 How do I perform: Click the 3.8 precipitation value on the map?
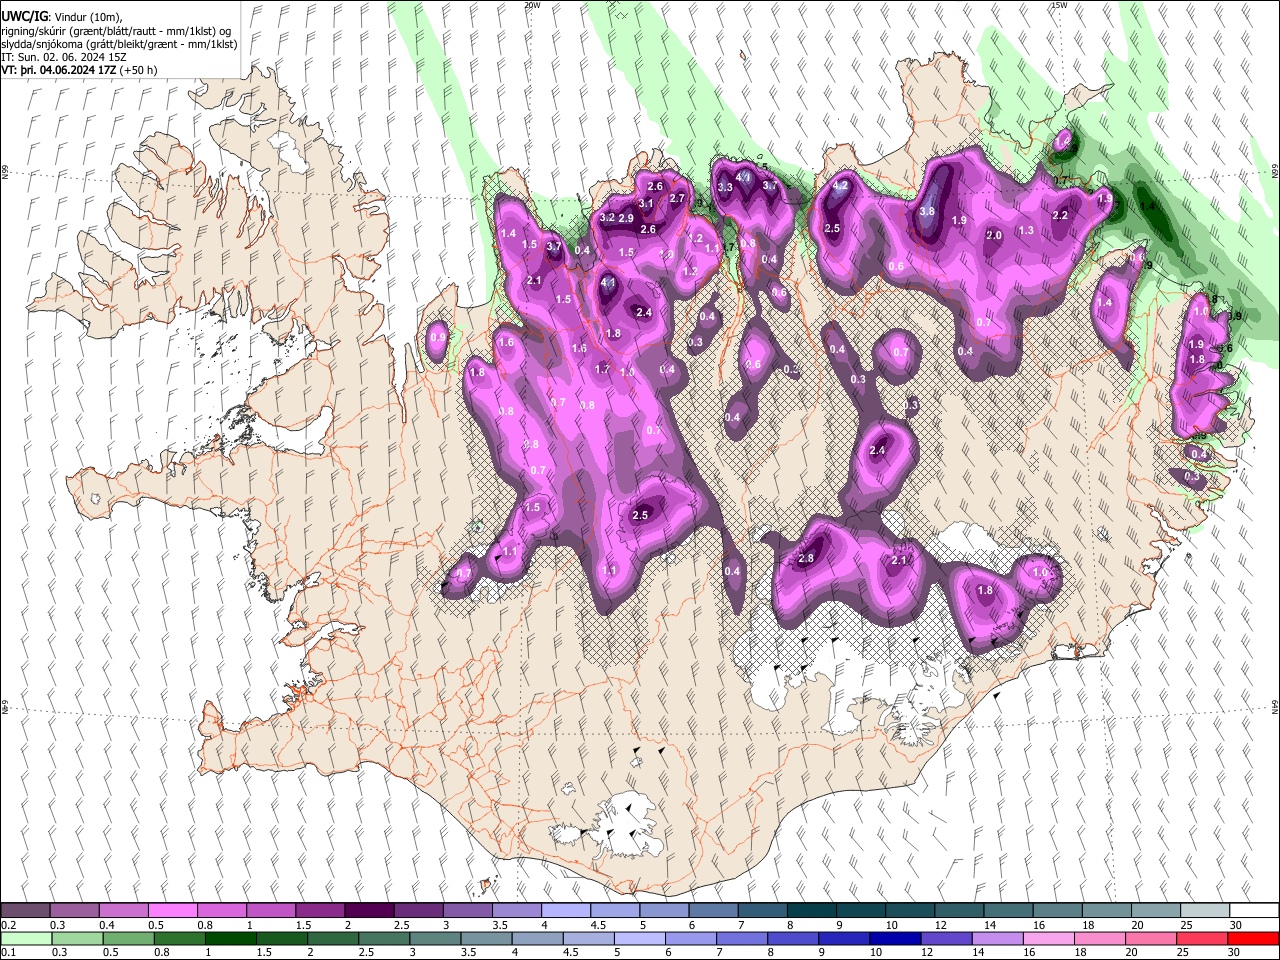tap(927, 211)
